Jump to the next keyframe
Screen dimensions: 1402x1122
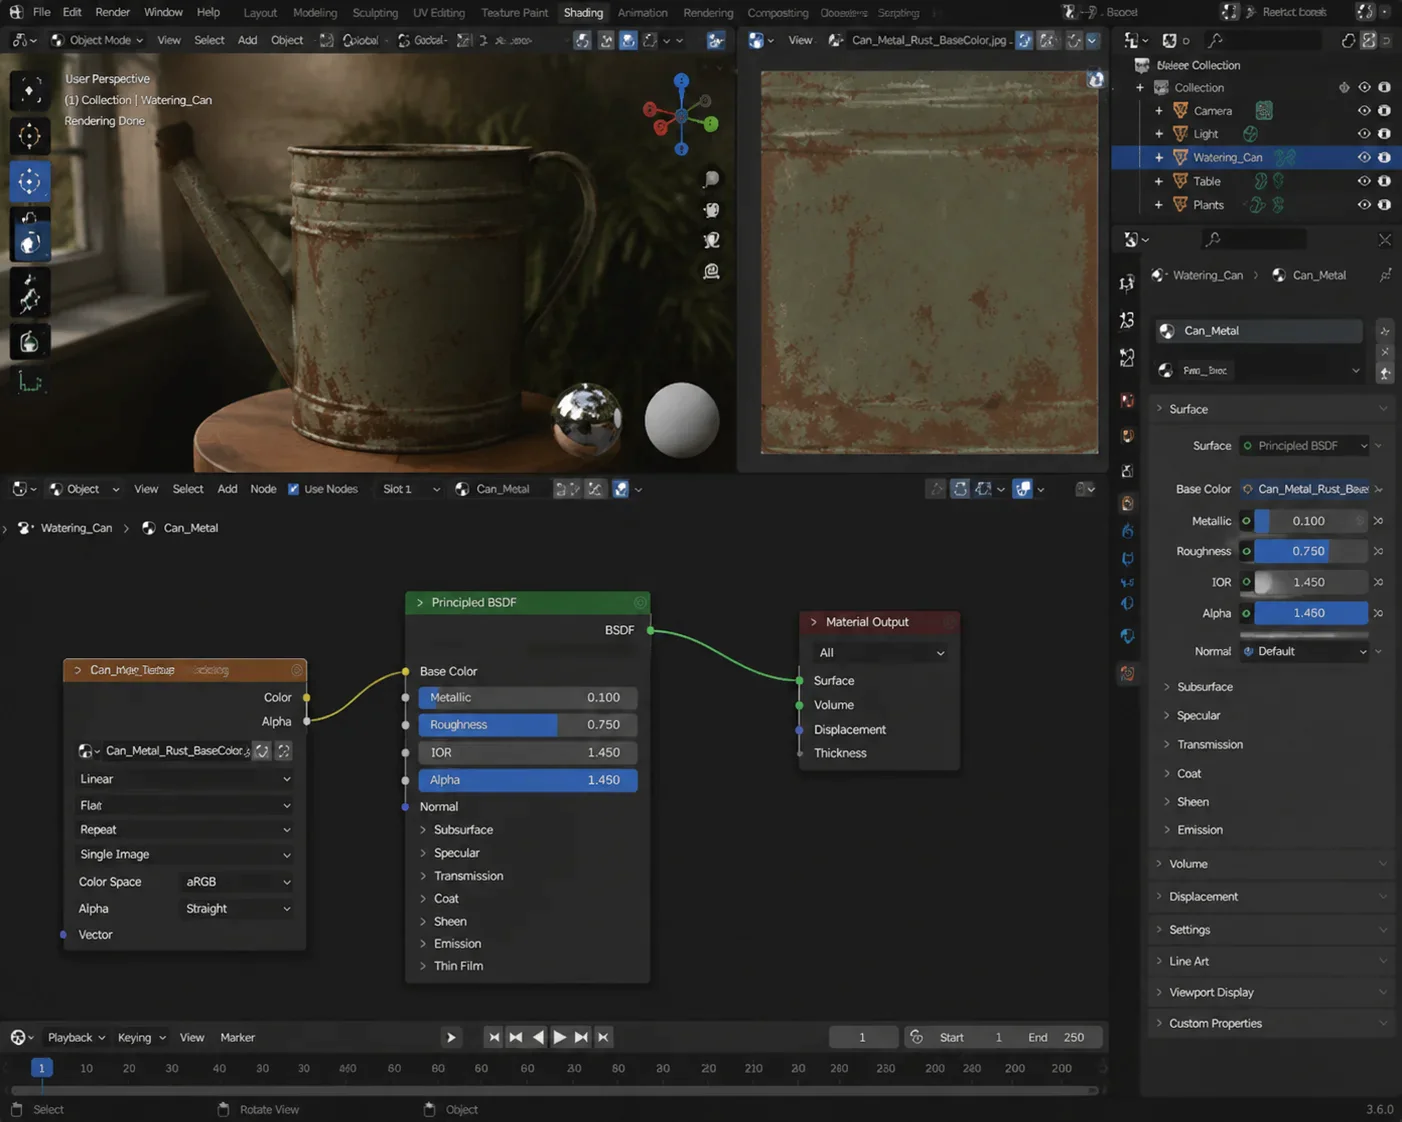click(x=581, y=1037)
